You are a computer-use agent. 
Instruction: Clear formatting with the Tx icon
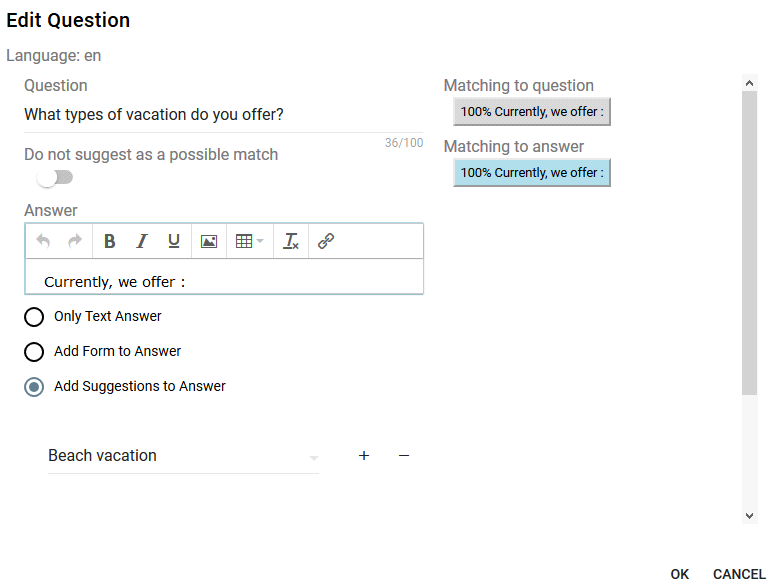(x=291, y=241)
